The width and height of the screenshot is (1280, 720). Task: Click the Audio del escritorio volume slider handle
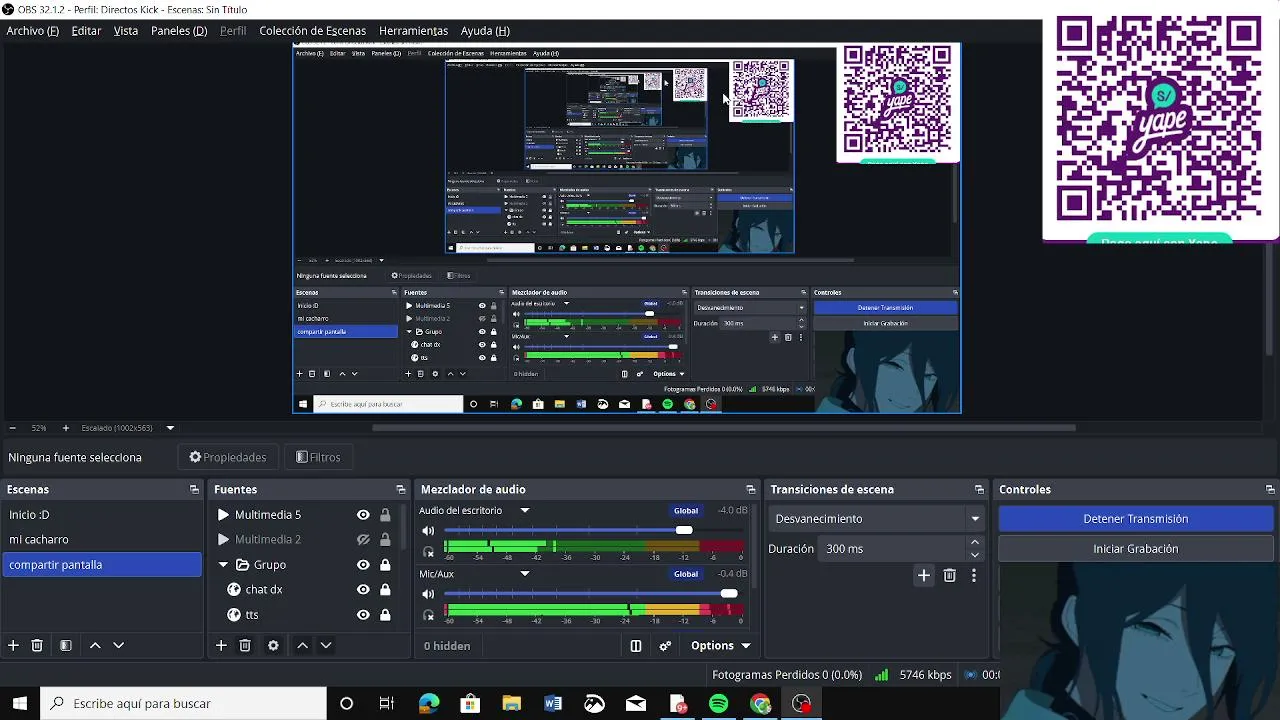tap(684, 530)
